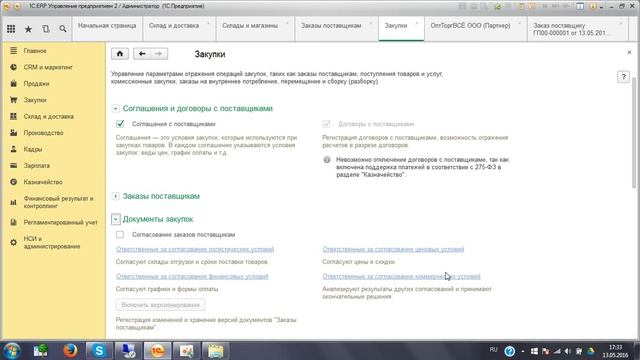Close the Закупки form with X
Image resolution: width=640 pixels, height=360 pixels.
(x=629, y=52)
